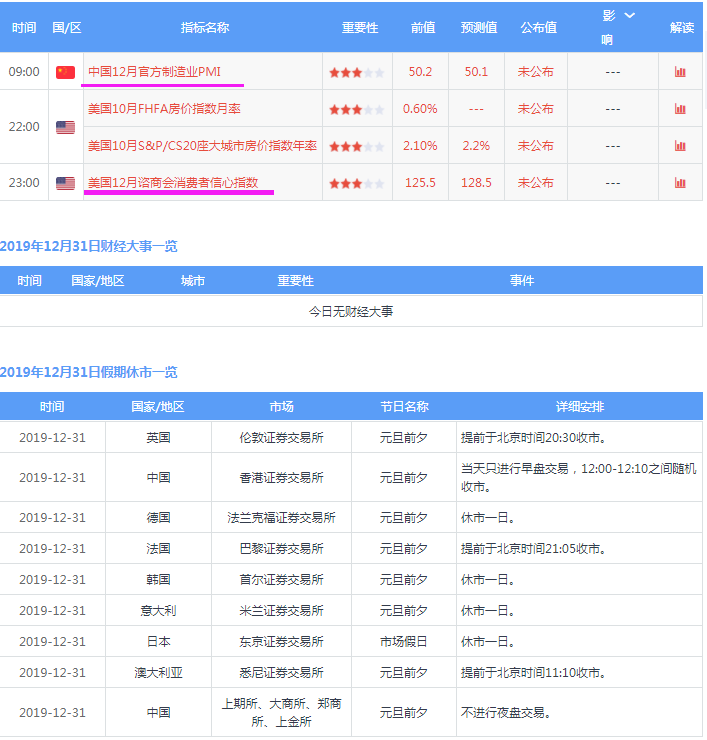This screenshot has width=707, height=740.
Task: Open chart icon for 美国12月谘商会消费者信心指数 row
Action: 680,183
